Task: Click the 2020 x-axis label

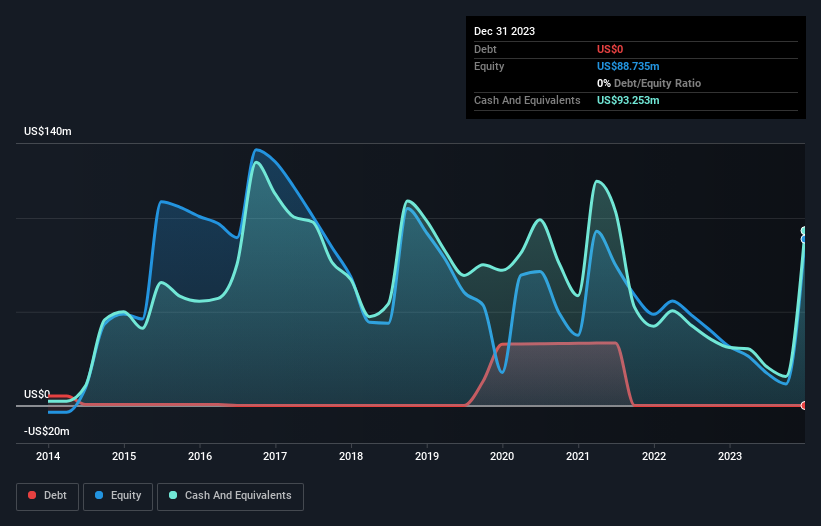Action: pyautogui.click(x=502, y=456)
